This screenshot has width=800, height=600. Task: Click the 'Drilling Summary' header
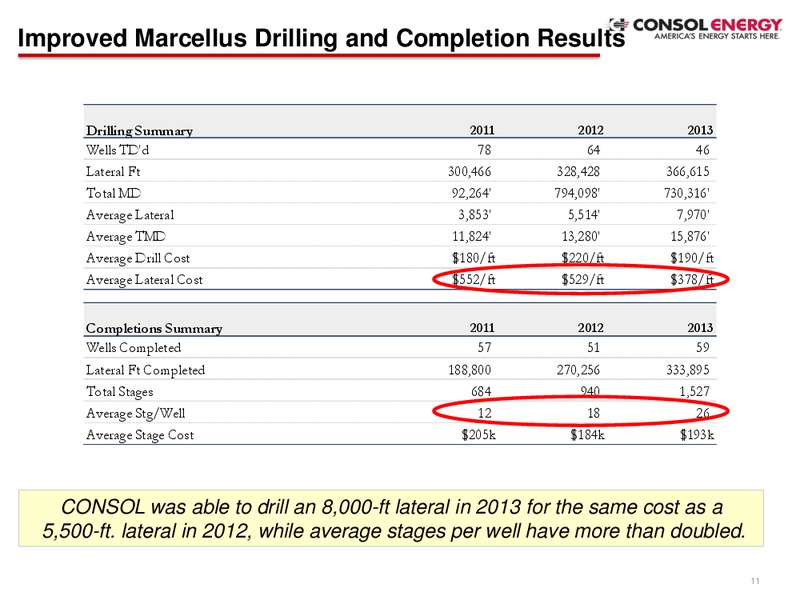coord(139,131)
